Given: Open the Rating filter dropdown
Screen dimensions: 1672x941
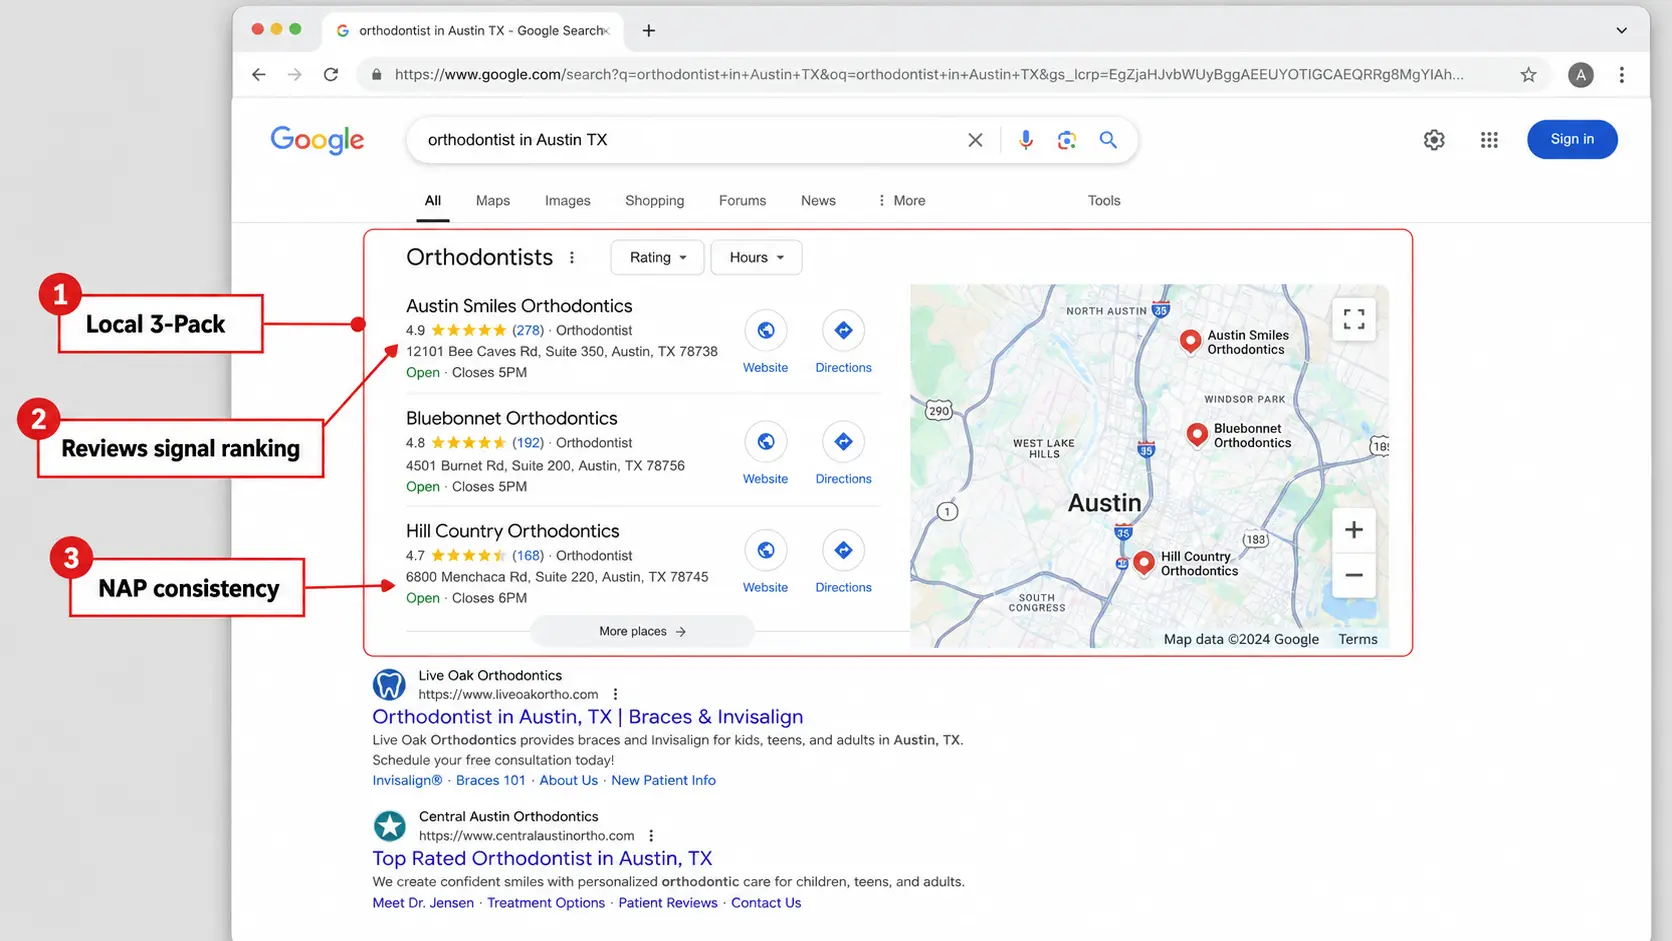Looking at the screenshot, I should (657, 257).
